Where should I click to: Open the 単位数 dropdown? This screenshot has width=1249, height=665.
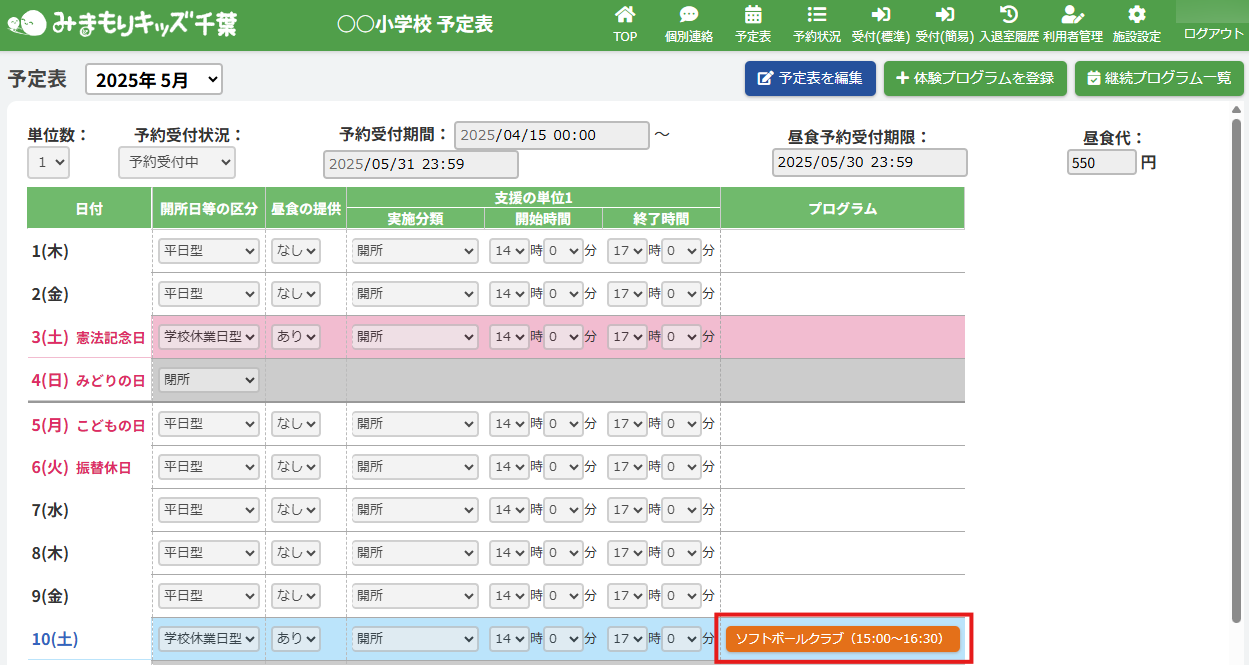tap(48, 162)
